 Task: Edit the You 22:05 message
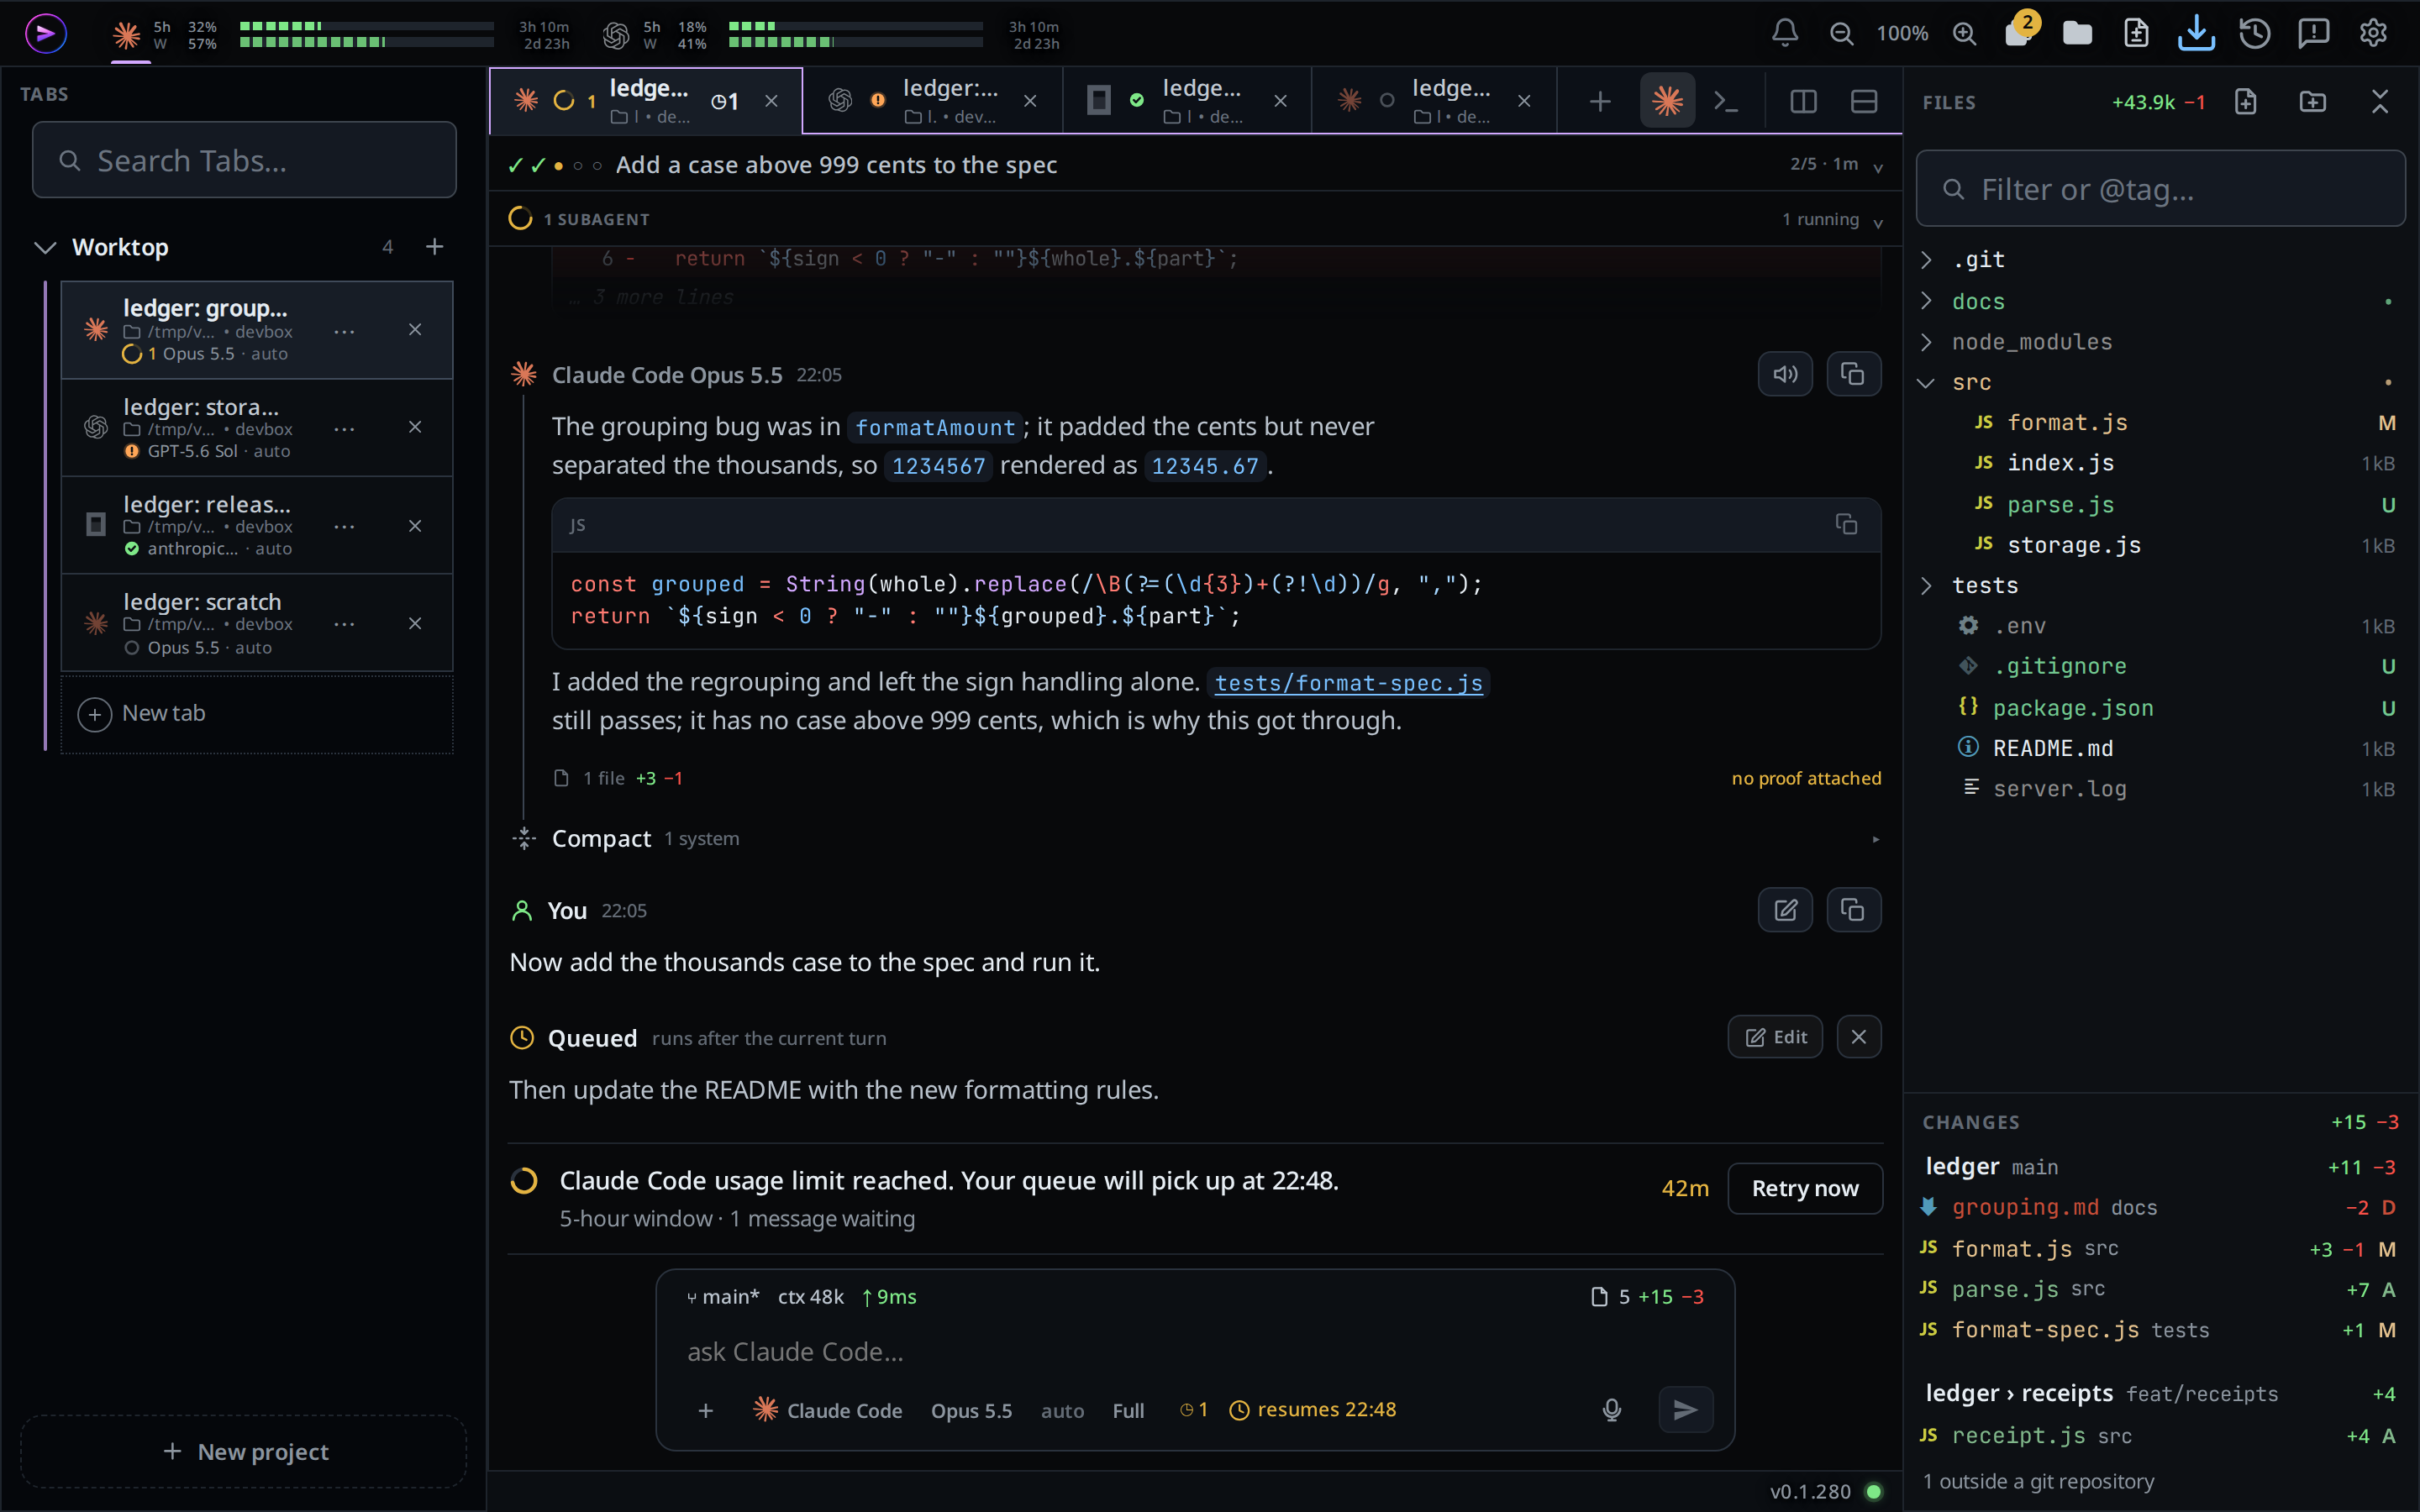point(1785,910)
